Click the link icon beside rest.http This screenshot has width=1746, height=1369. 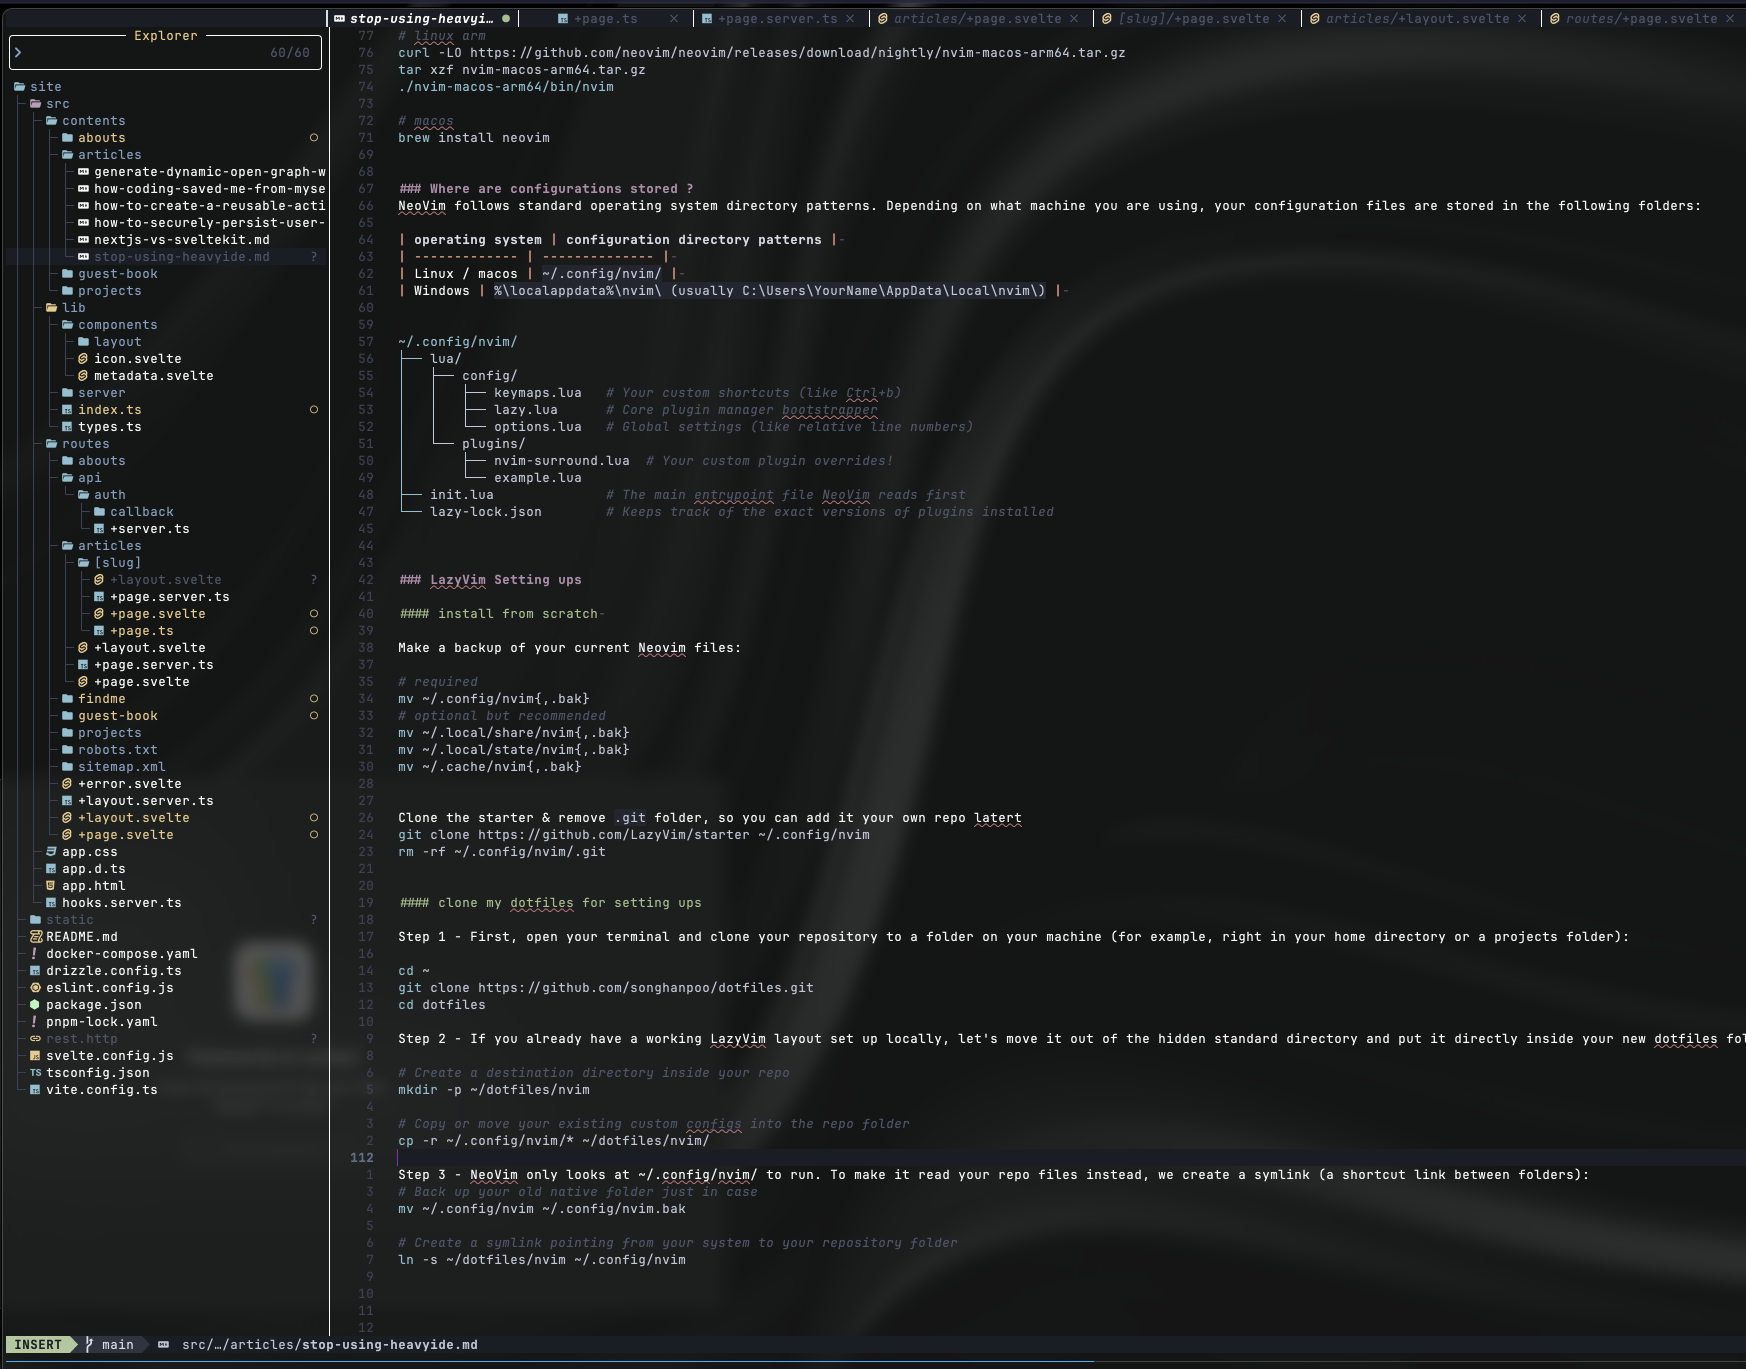point(36,1039)
